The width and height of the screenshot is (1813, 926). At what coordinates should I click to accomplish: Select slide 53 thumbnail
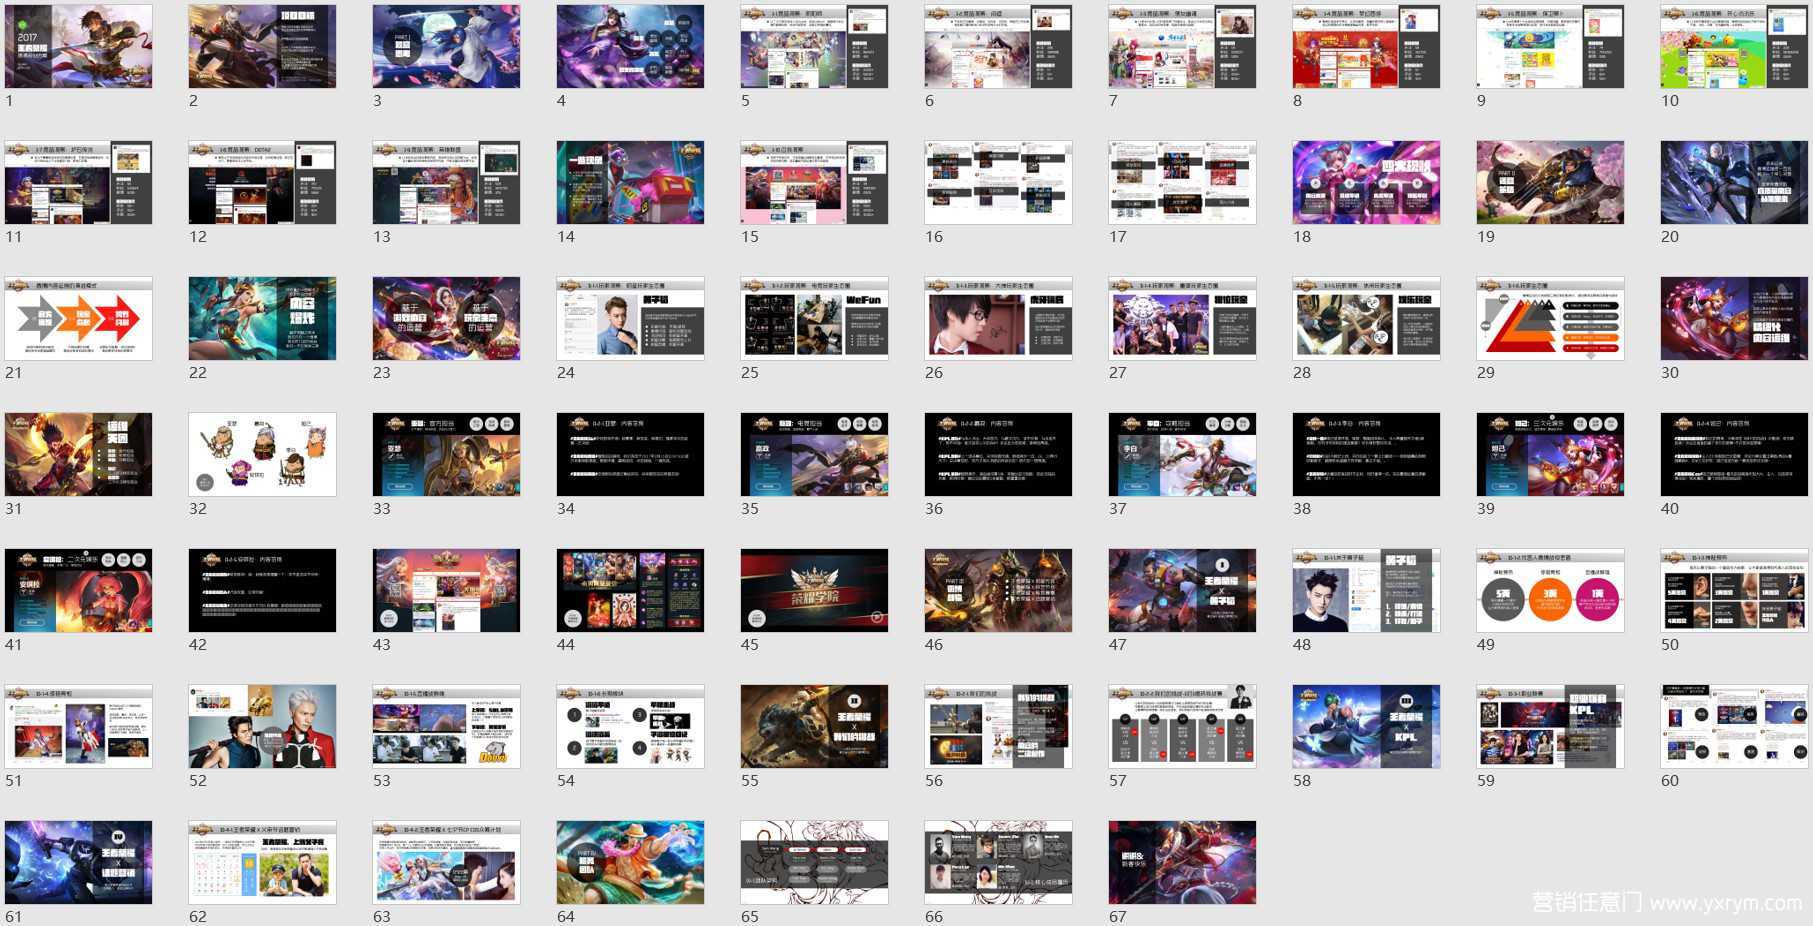(x=446, y=726)
